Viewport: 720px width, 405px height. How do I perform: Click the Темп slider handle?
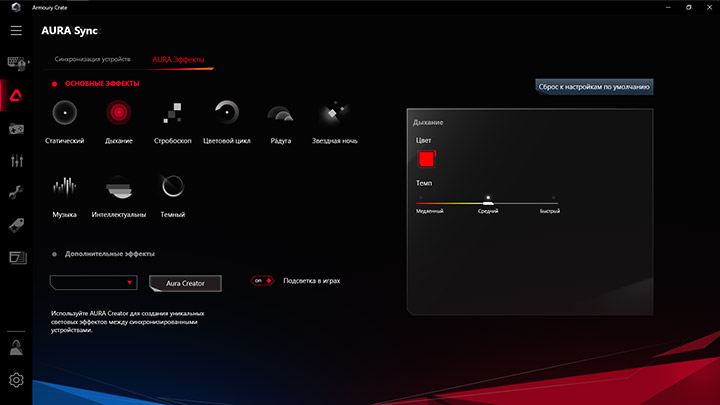tap(488, 202)
